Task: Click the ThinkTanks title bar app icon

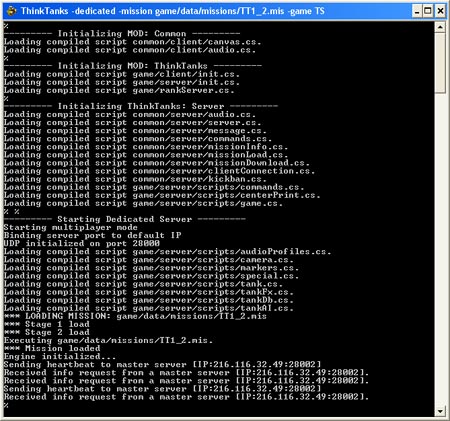Action: pyautogui.click(x=11, y=11)
